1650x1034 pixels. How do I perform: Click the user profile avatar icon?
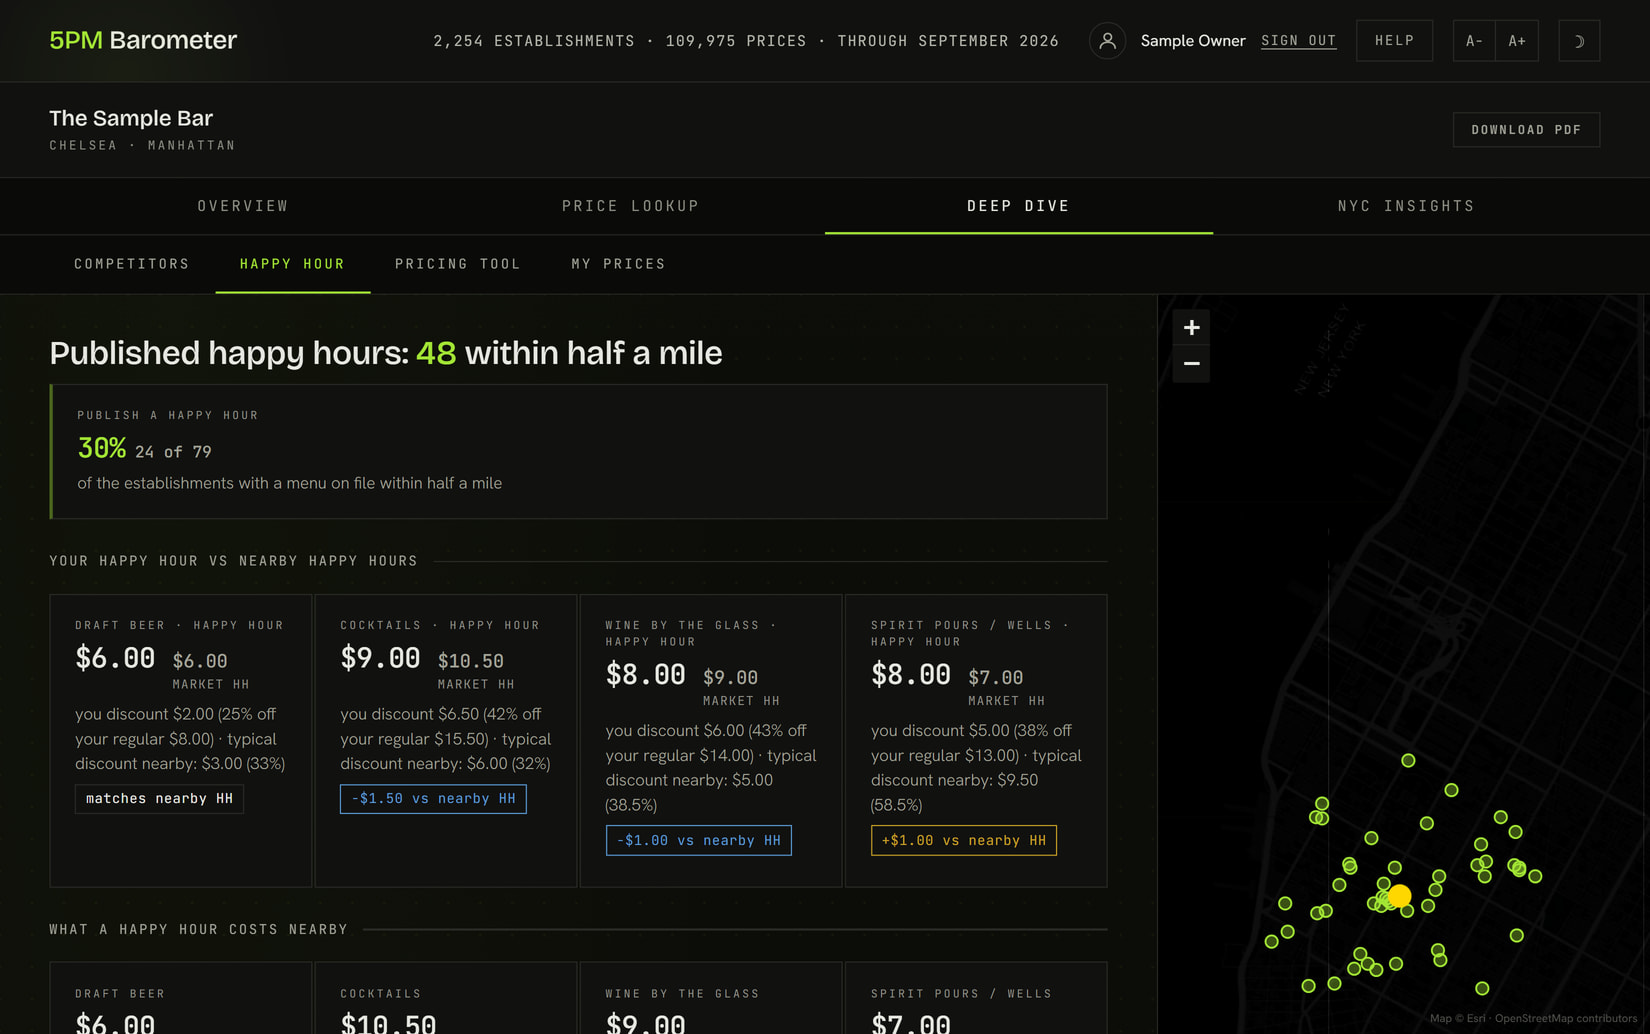pos(1107,41)
